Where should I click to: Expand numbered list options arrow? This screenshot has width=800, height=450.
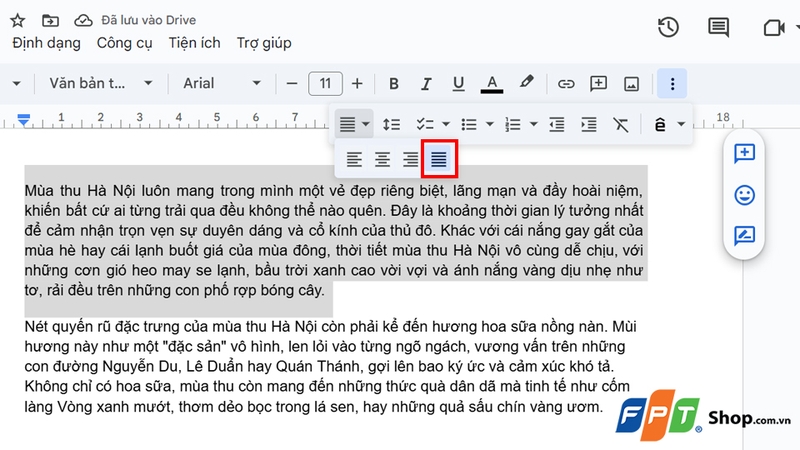533,124
